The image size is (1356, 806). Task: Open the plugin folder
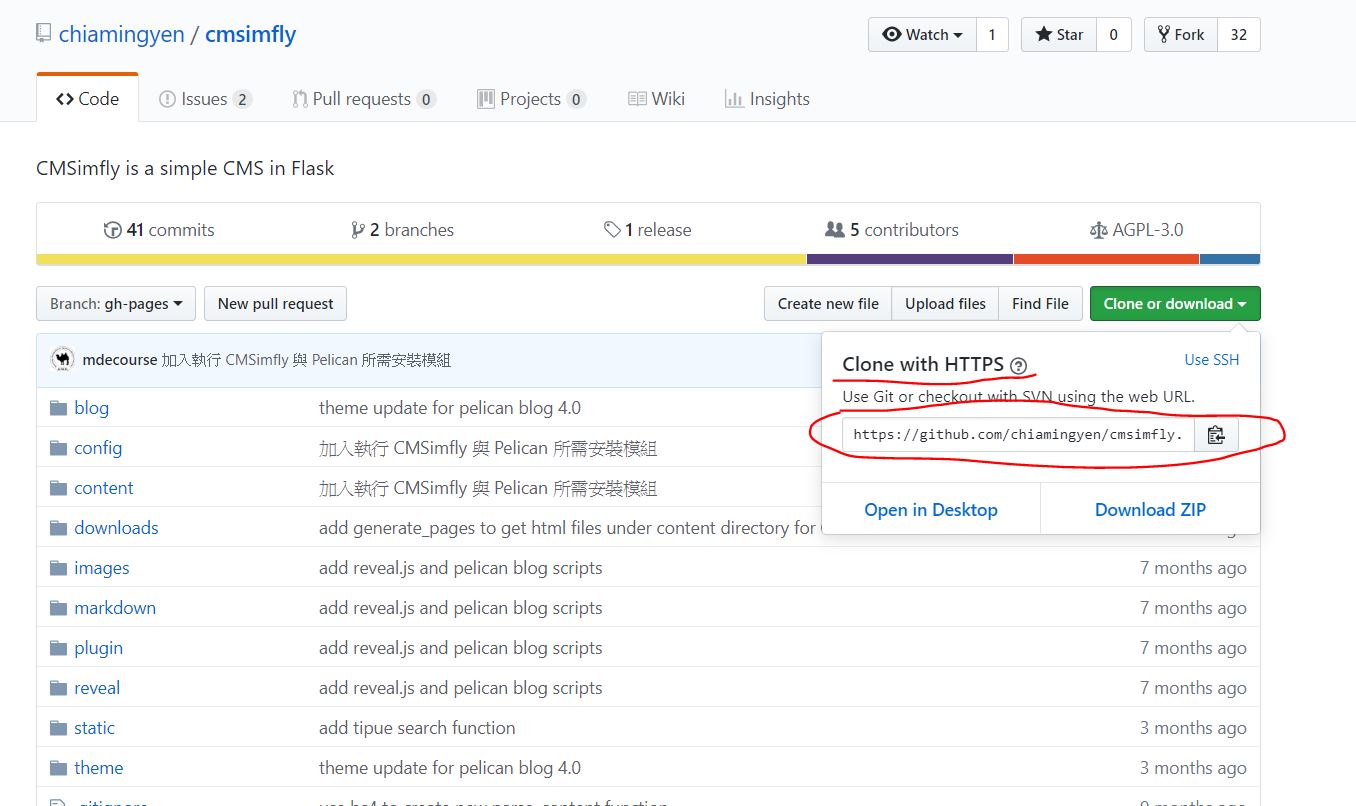tap(98, 648)
